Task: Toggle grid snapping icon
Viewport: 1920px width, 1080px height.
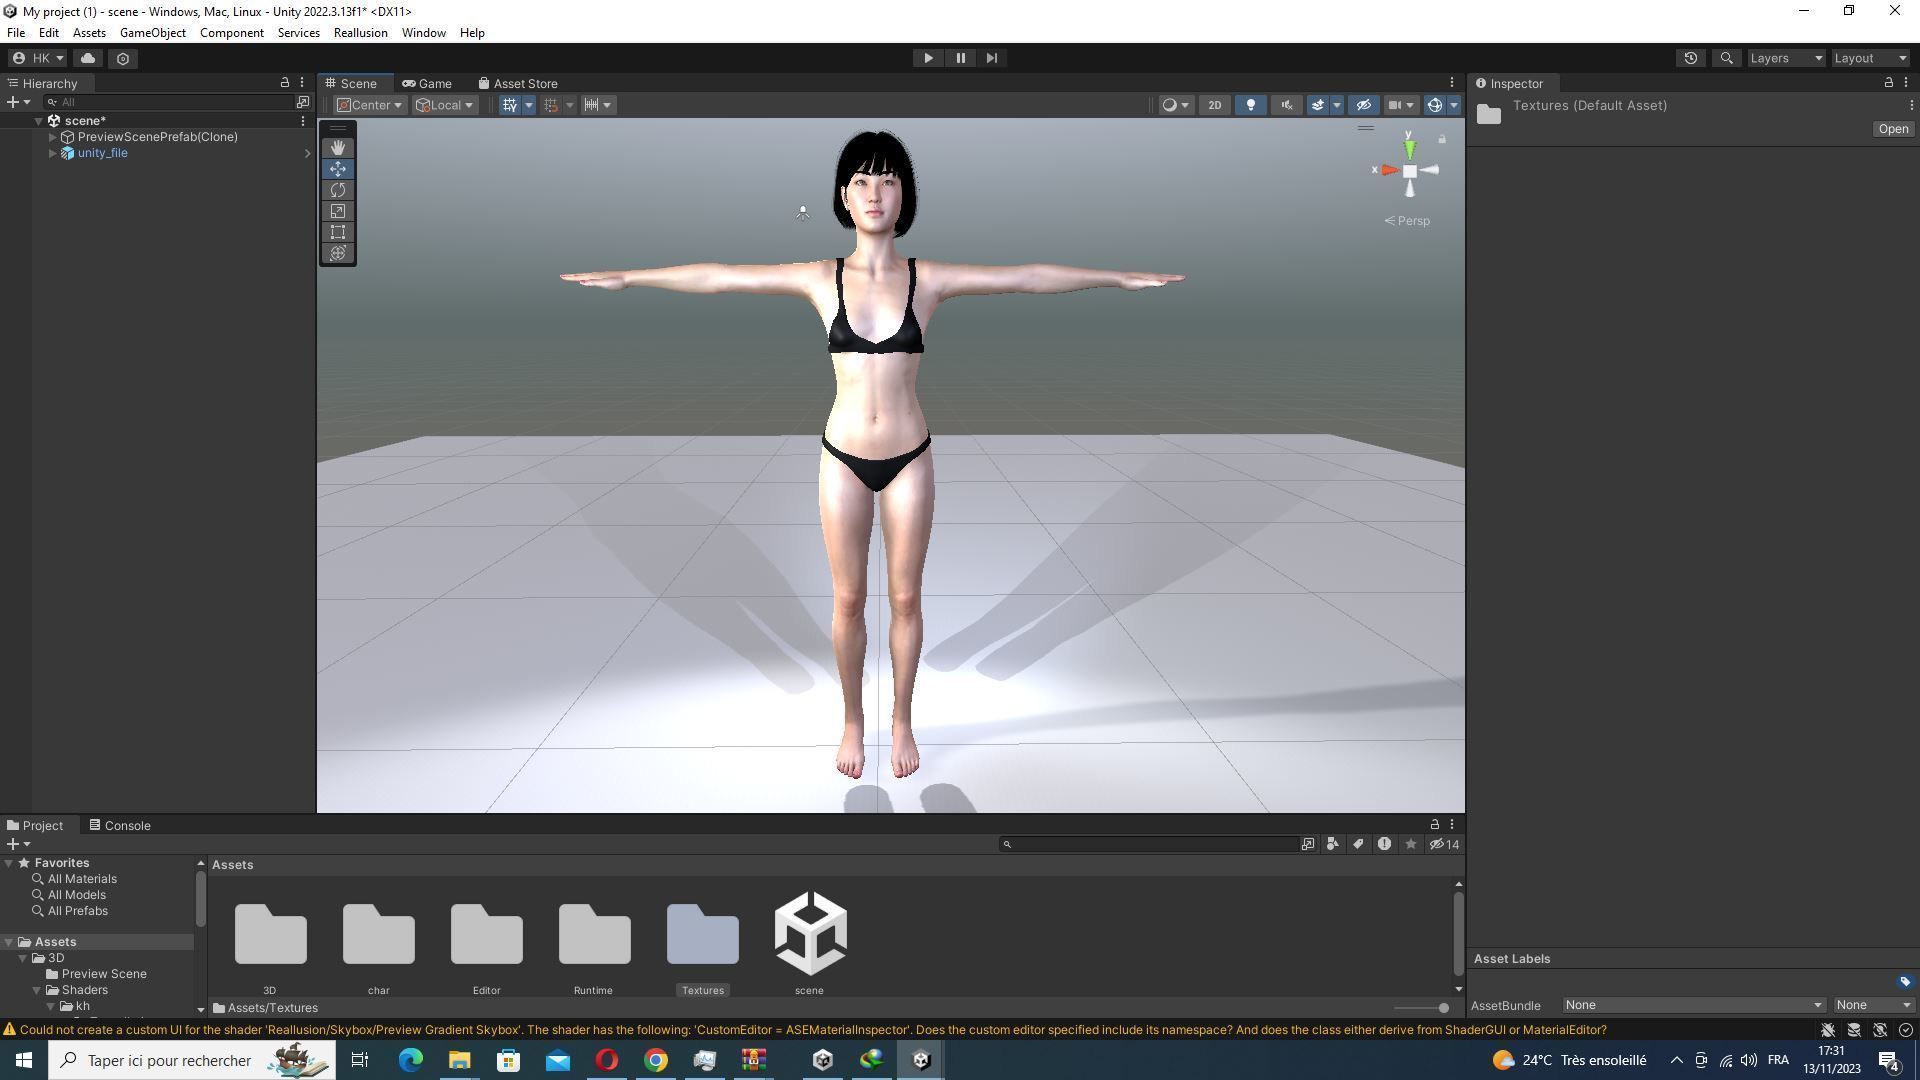Action: (x=551, y=105)
